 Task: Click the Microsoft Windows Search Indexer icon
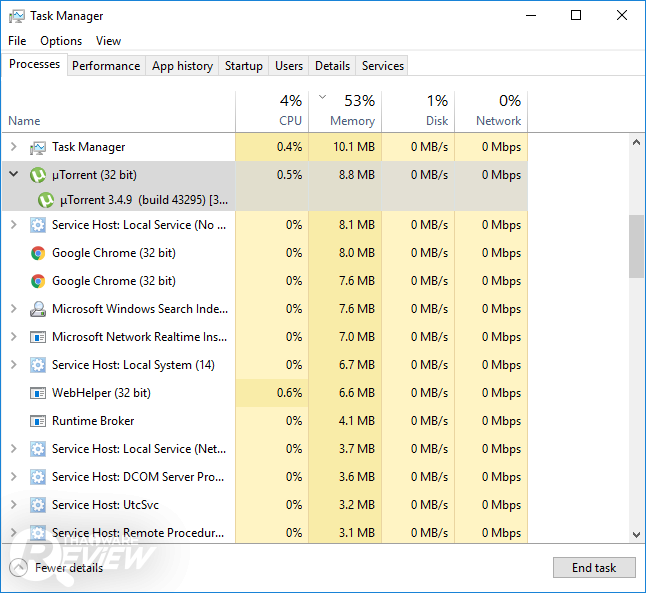pos(38,309)
